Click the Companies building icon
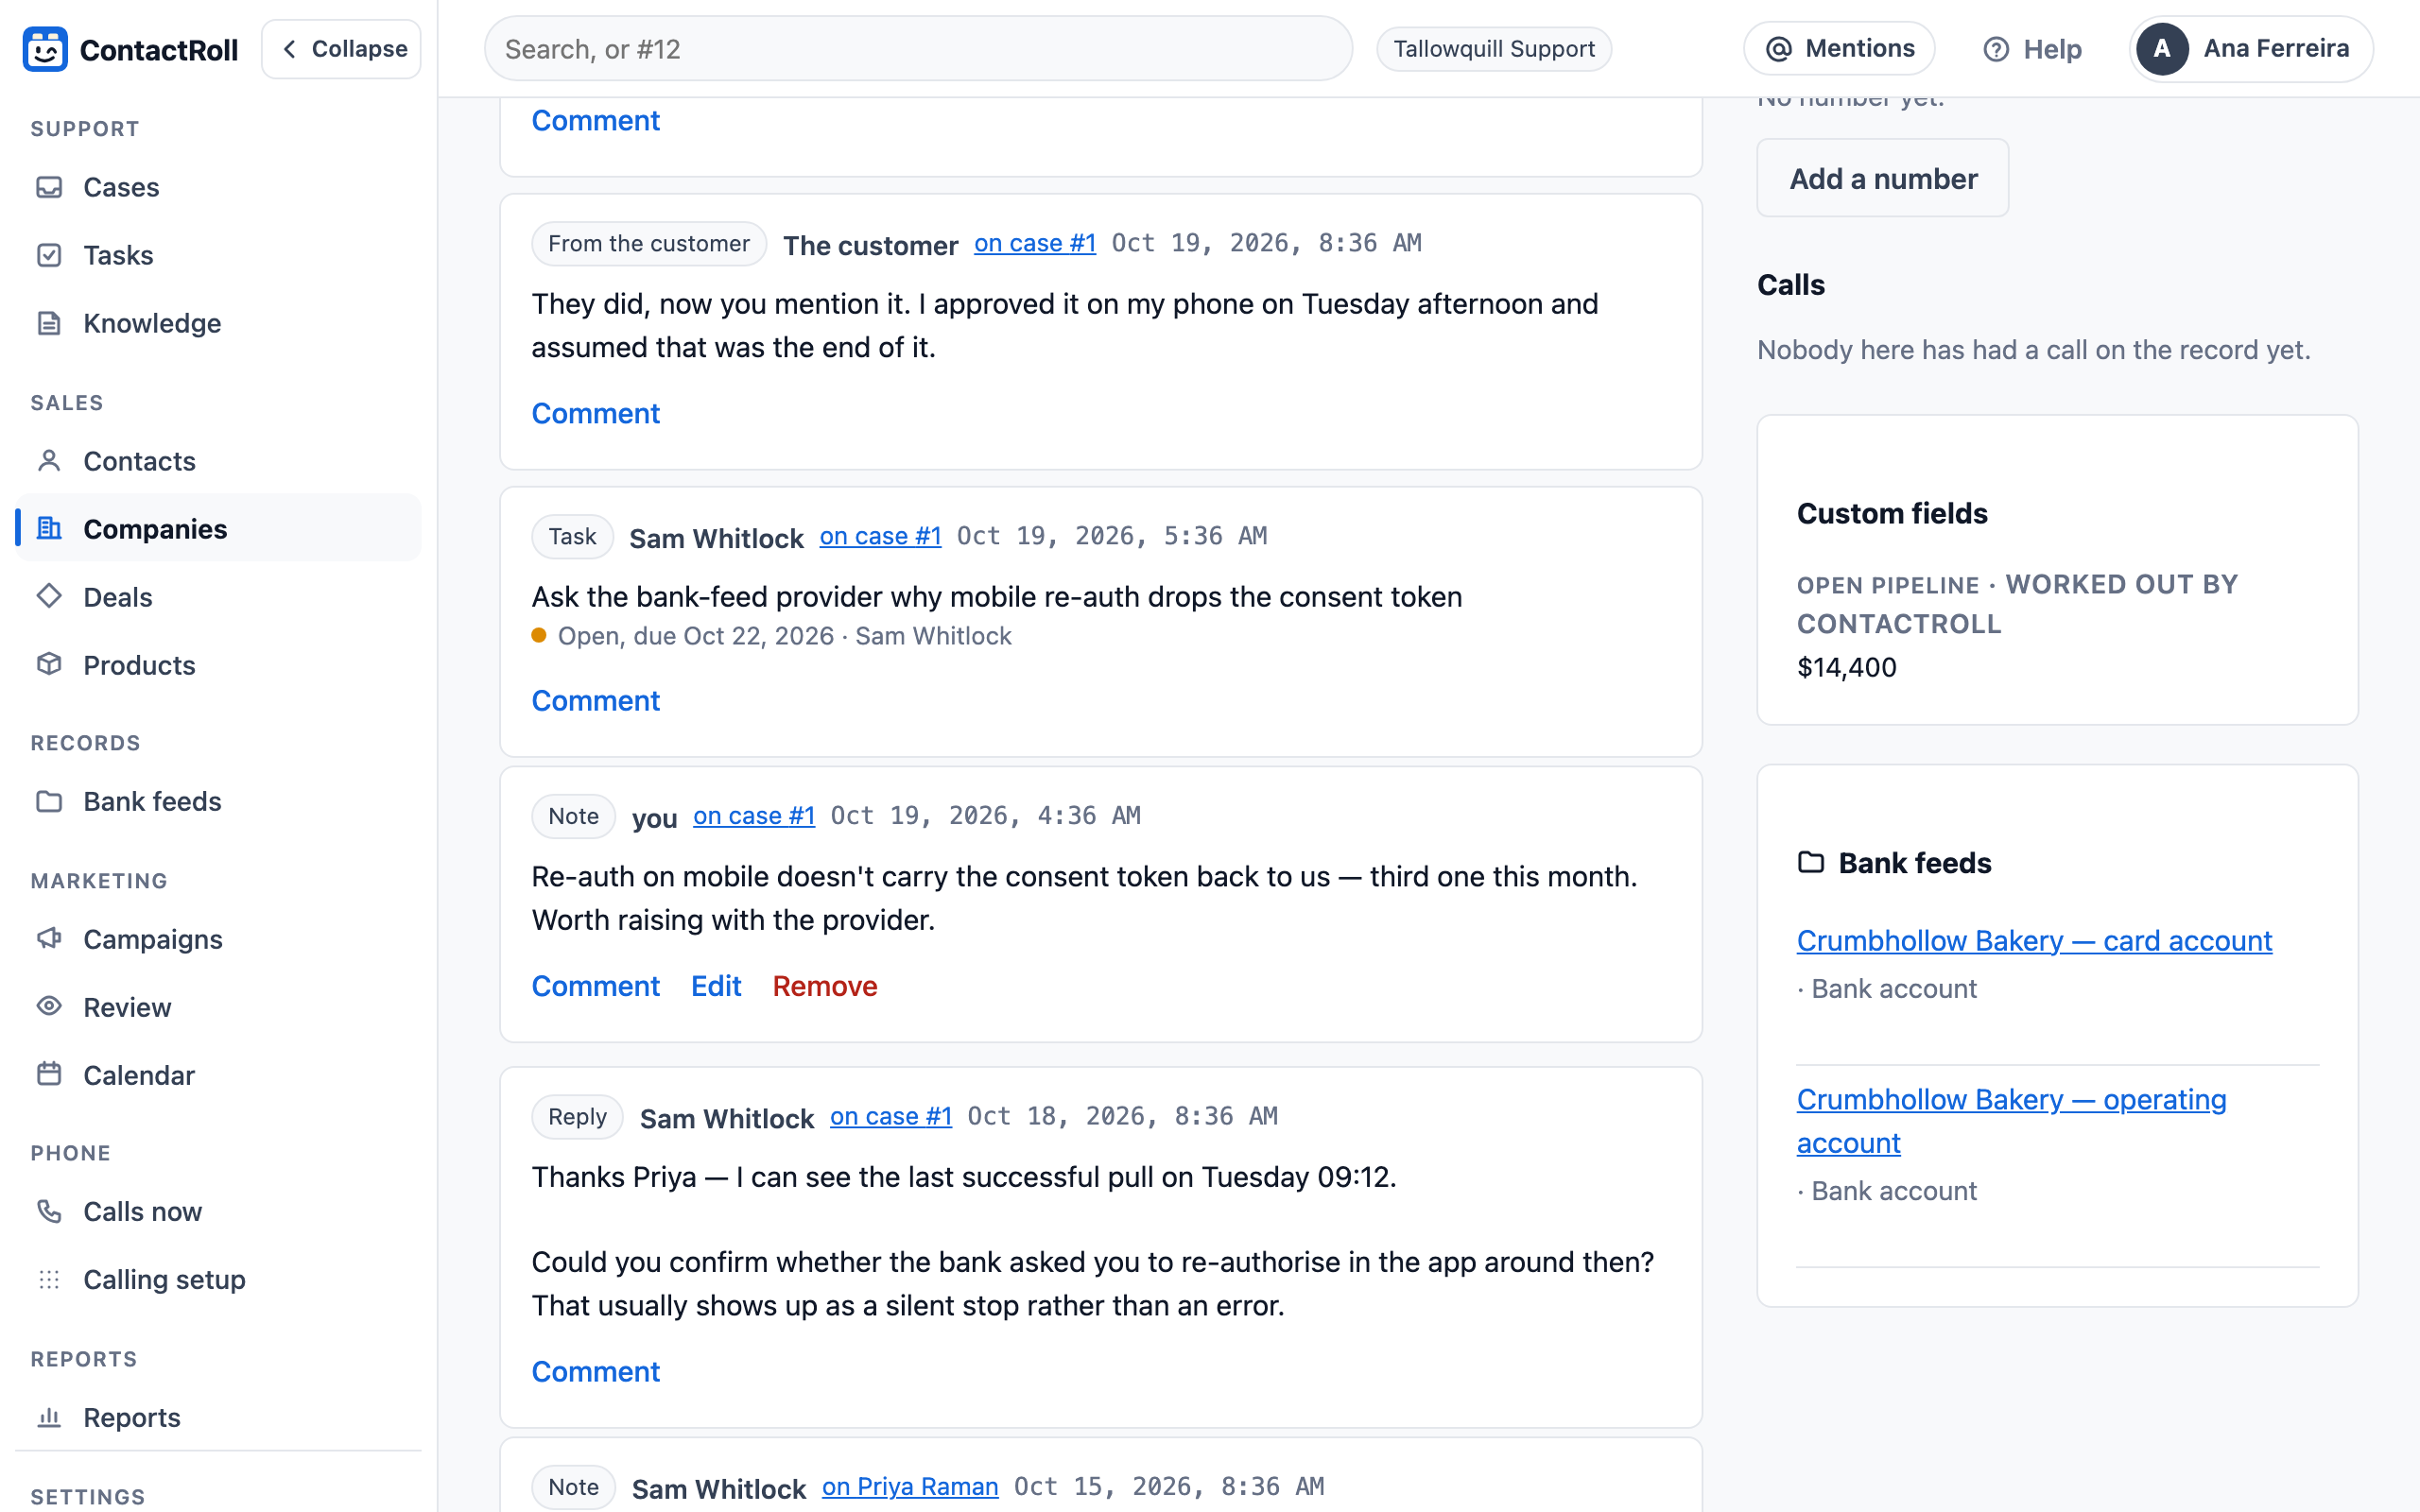 click(x=49, y=528)
